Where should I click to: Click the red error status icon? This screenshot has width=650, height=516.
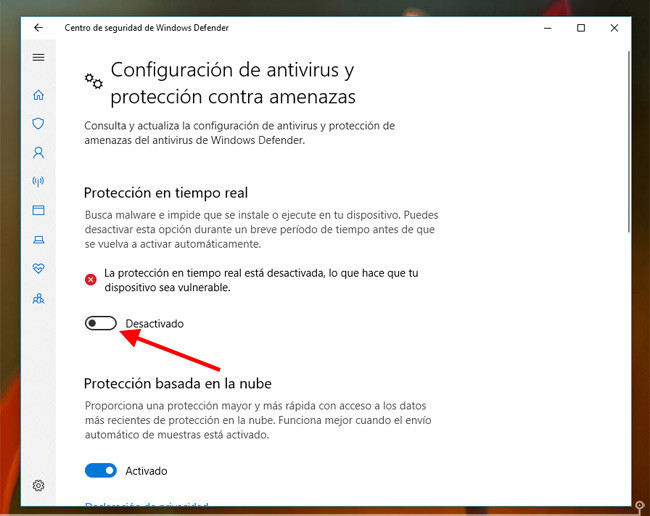point(90,280)
